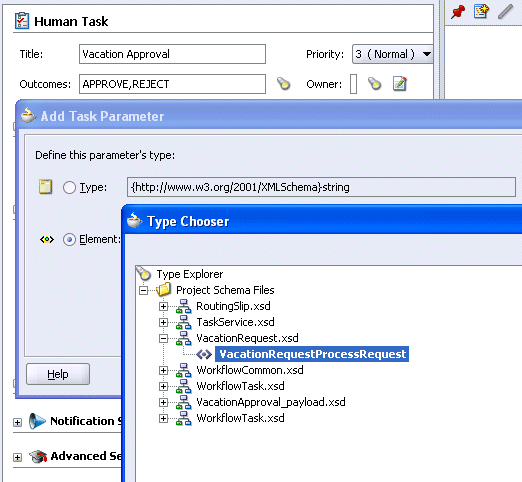Click WorkflowCommon.xsd schema icon
522x482 pixels.
(x=184, y=370)
